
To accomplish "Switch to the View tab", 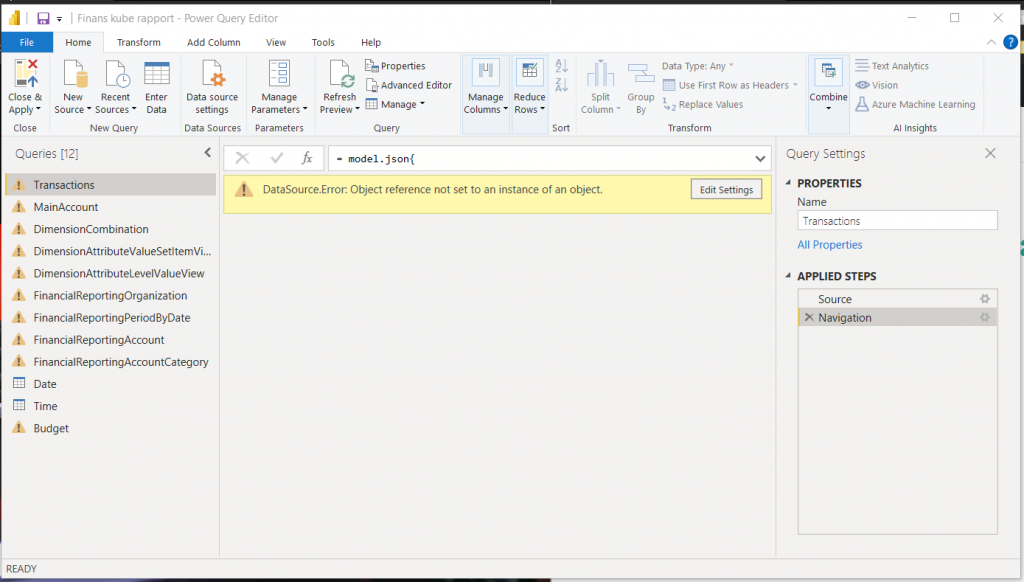I will pyautogui.click(x=276, y=42).
